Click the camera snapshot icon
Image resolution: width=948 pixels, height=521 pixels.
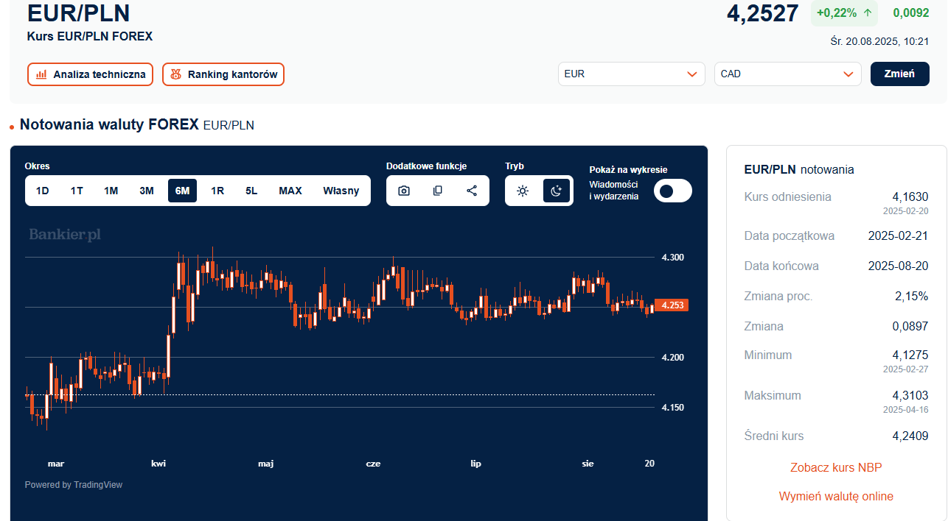[404, 191]
